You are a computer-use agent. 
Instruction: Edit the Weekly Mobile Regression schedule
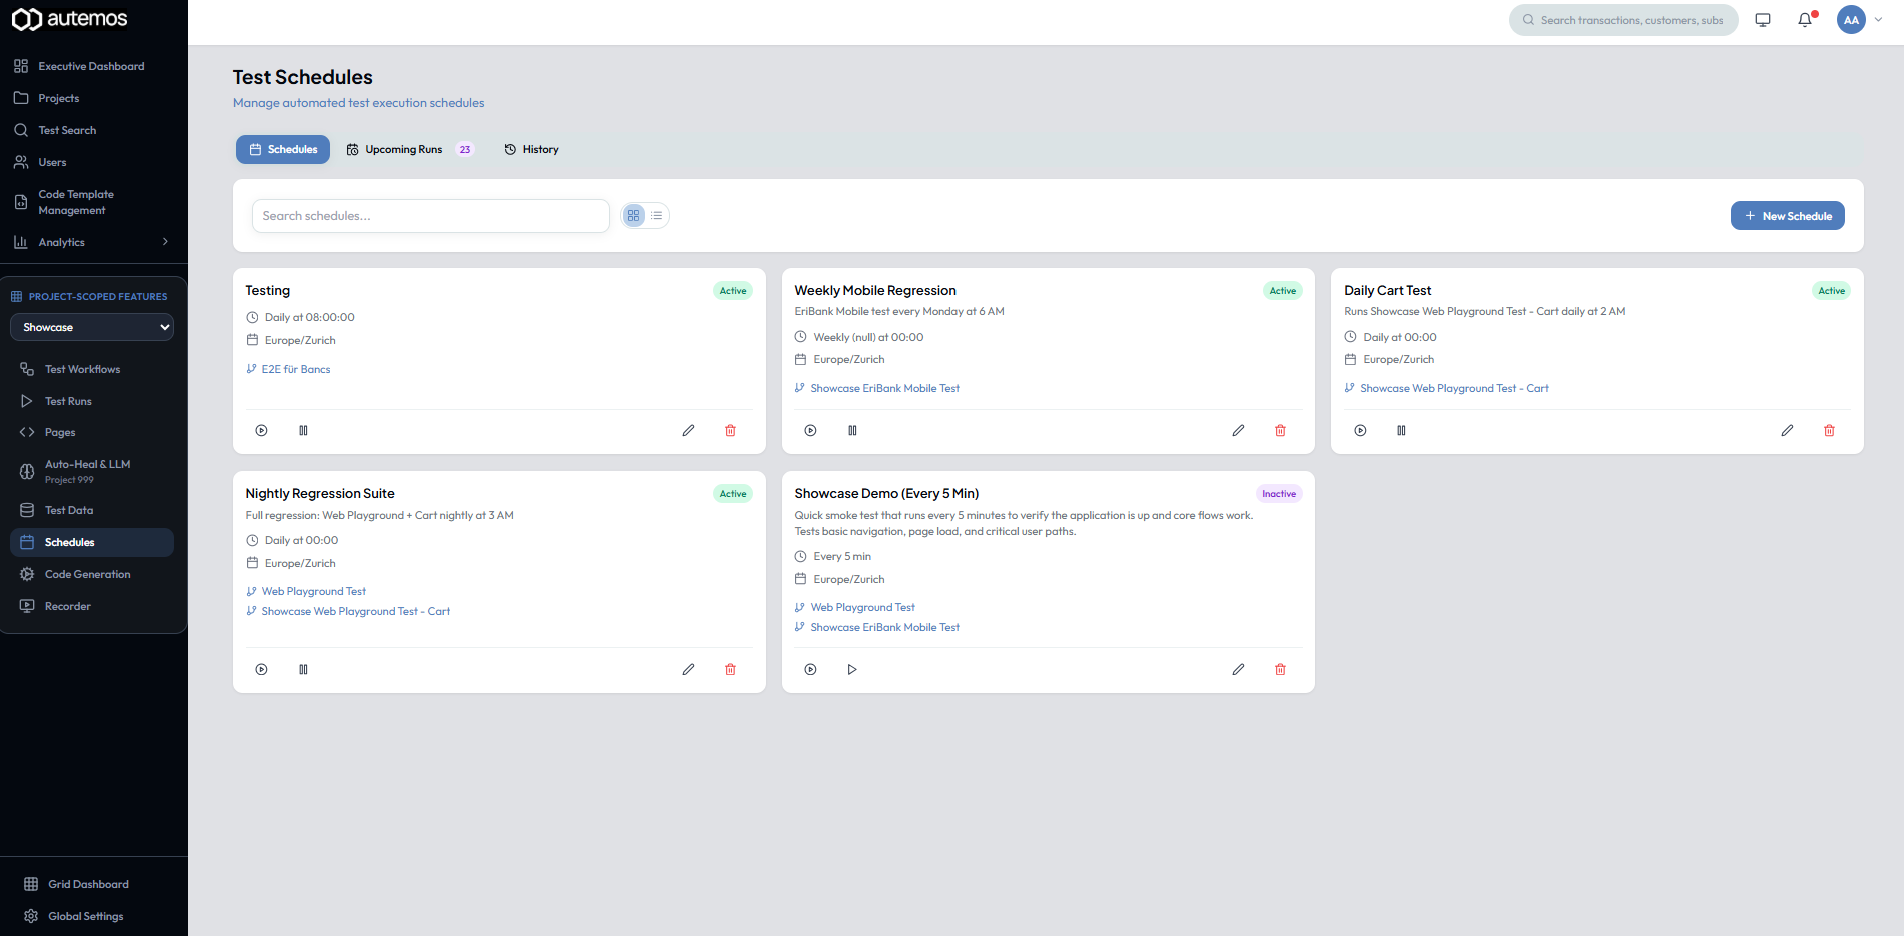pos(1238,430)
